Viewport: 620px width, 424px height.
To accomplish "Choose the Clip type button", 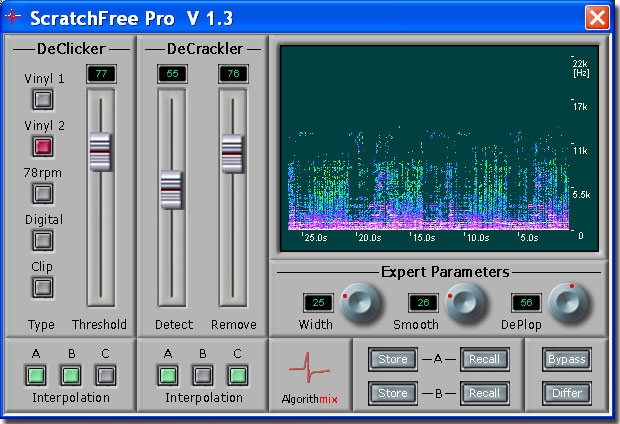I will [43, 287].
